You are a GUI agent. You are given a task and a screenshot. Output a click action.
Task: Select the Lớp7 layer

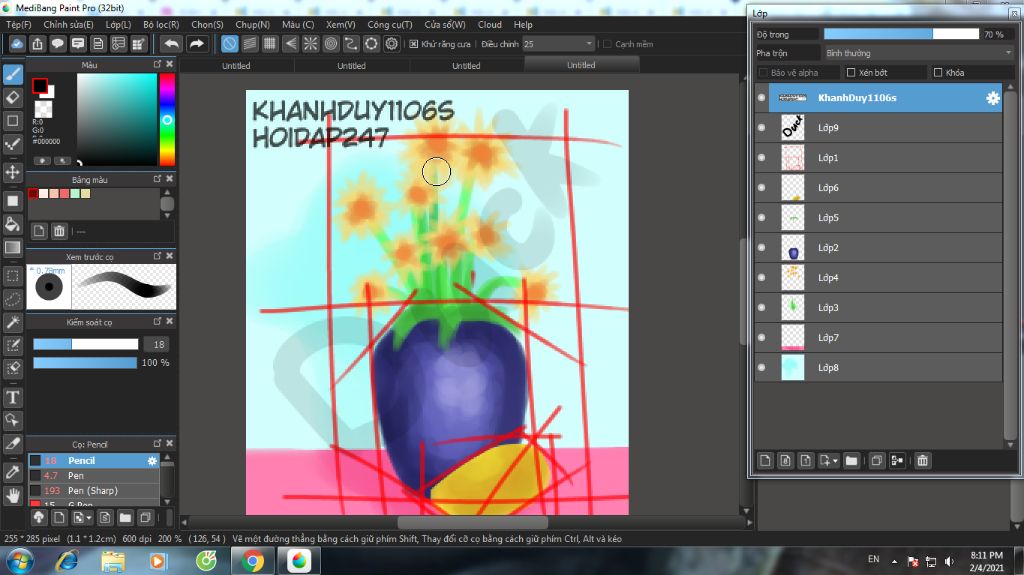(878, 338)
